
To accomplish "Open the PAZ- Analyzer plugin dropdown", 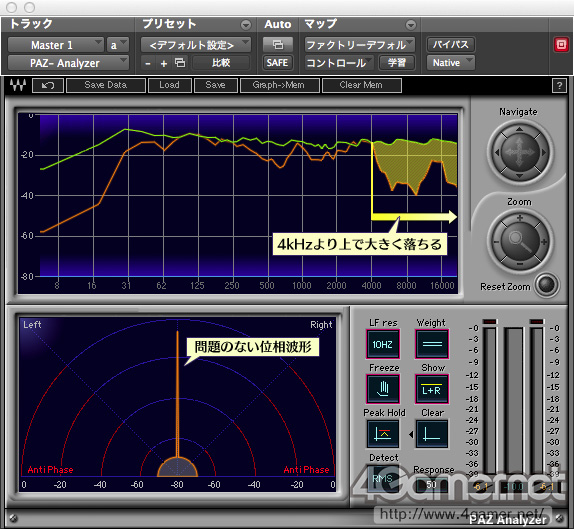I will [68, 63].
